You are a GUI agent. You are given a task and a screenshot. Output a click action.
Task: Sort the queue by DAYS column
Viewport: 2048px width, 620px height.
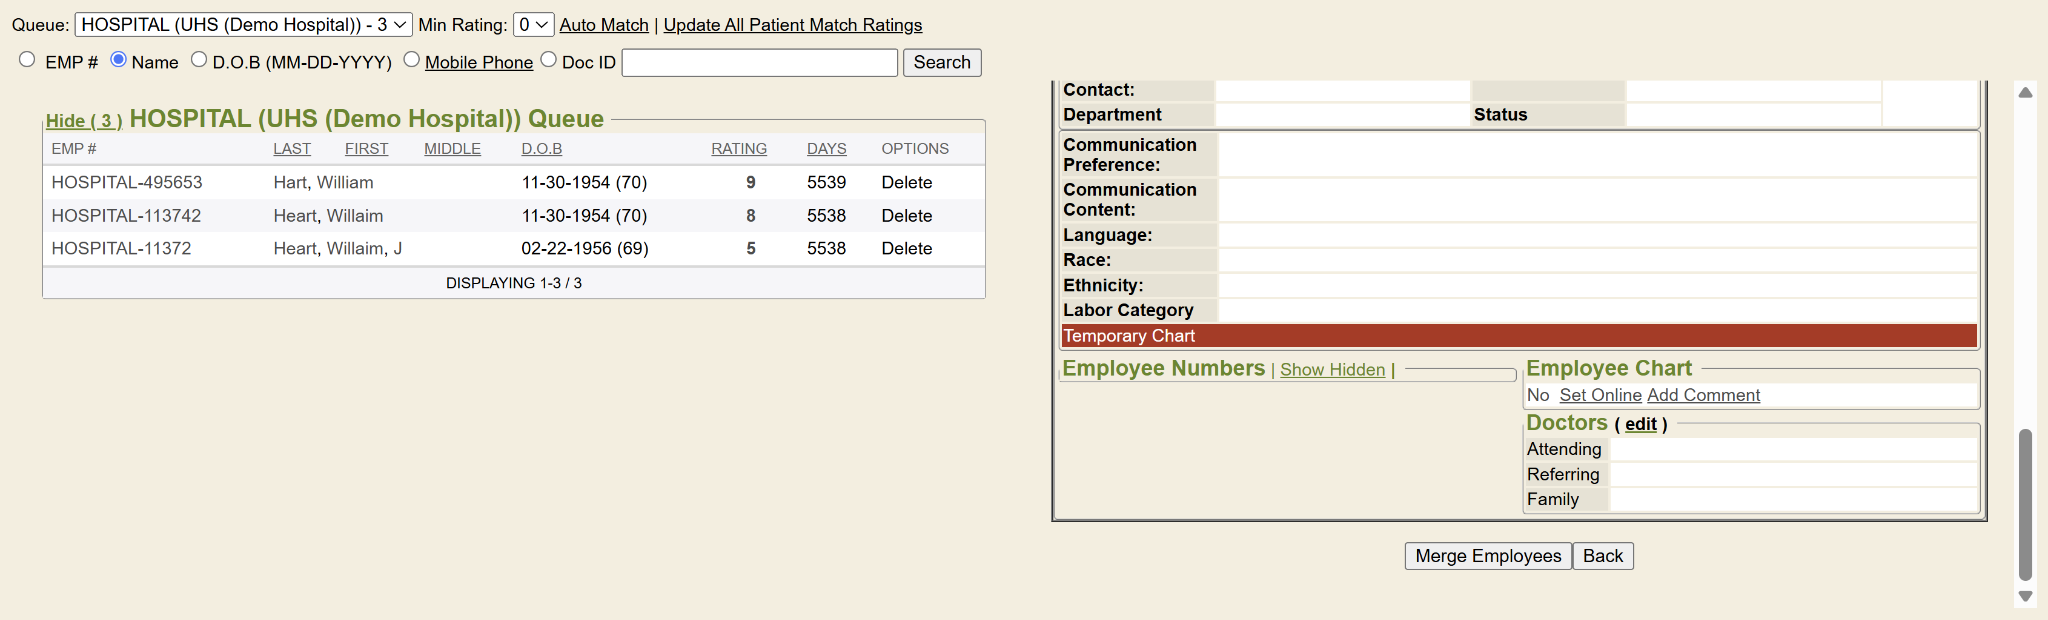coord(826,149)
